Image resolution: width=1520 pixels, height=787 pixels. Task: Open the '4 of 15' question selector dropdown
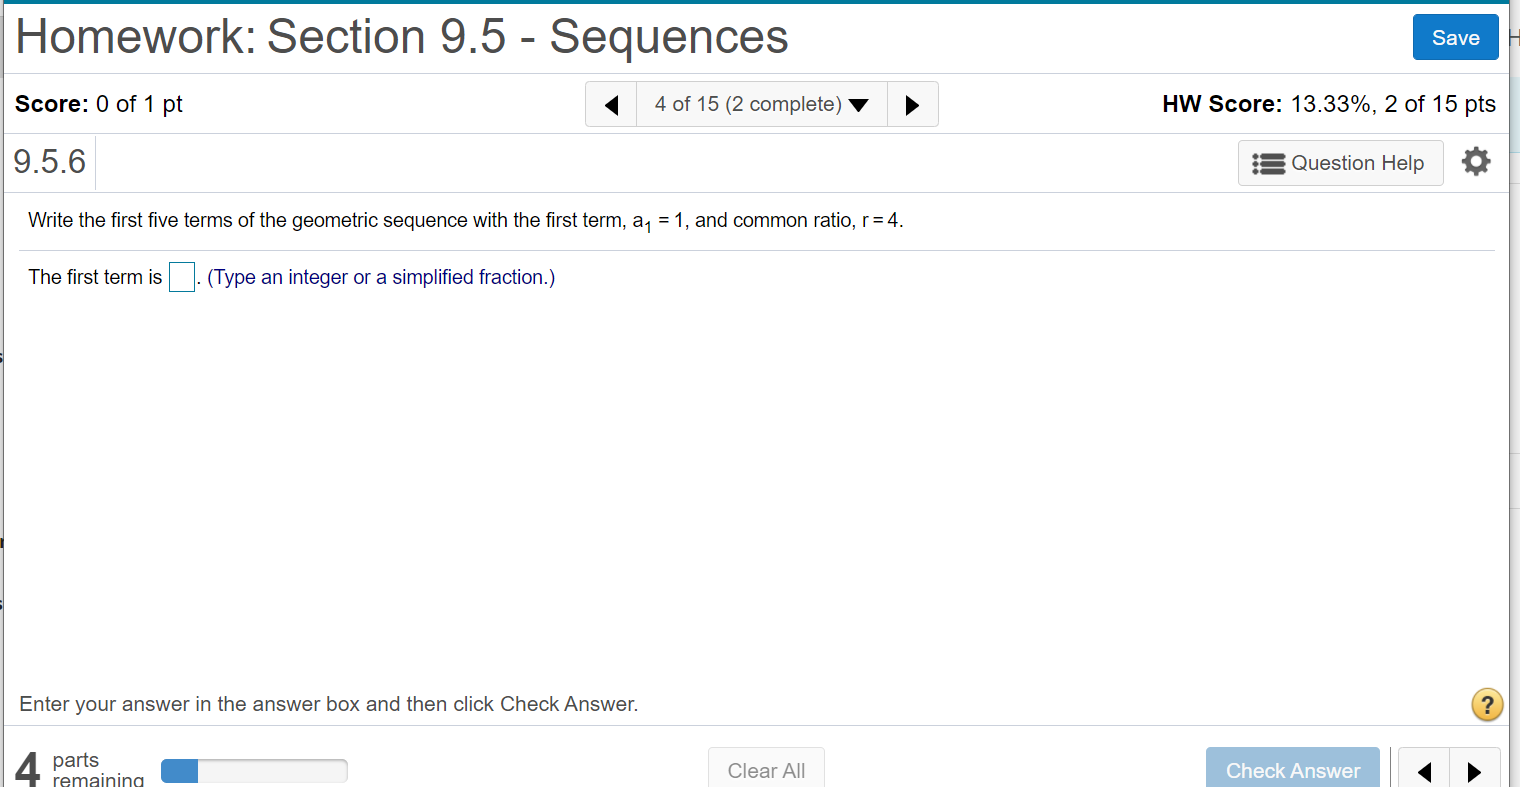coord(761,105)
